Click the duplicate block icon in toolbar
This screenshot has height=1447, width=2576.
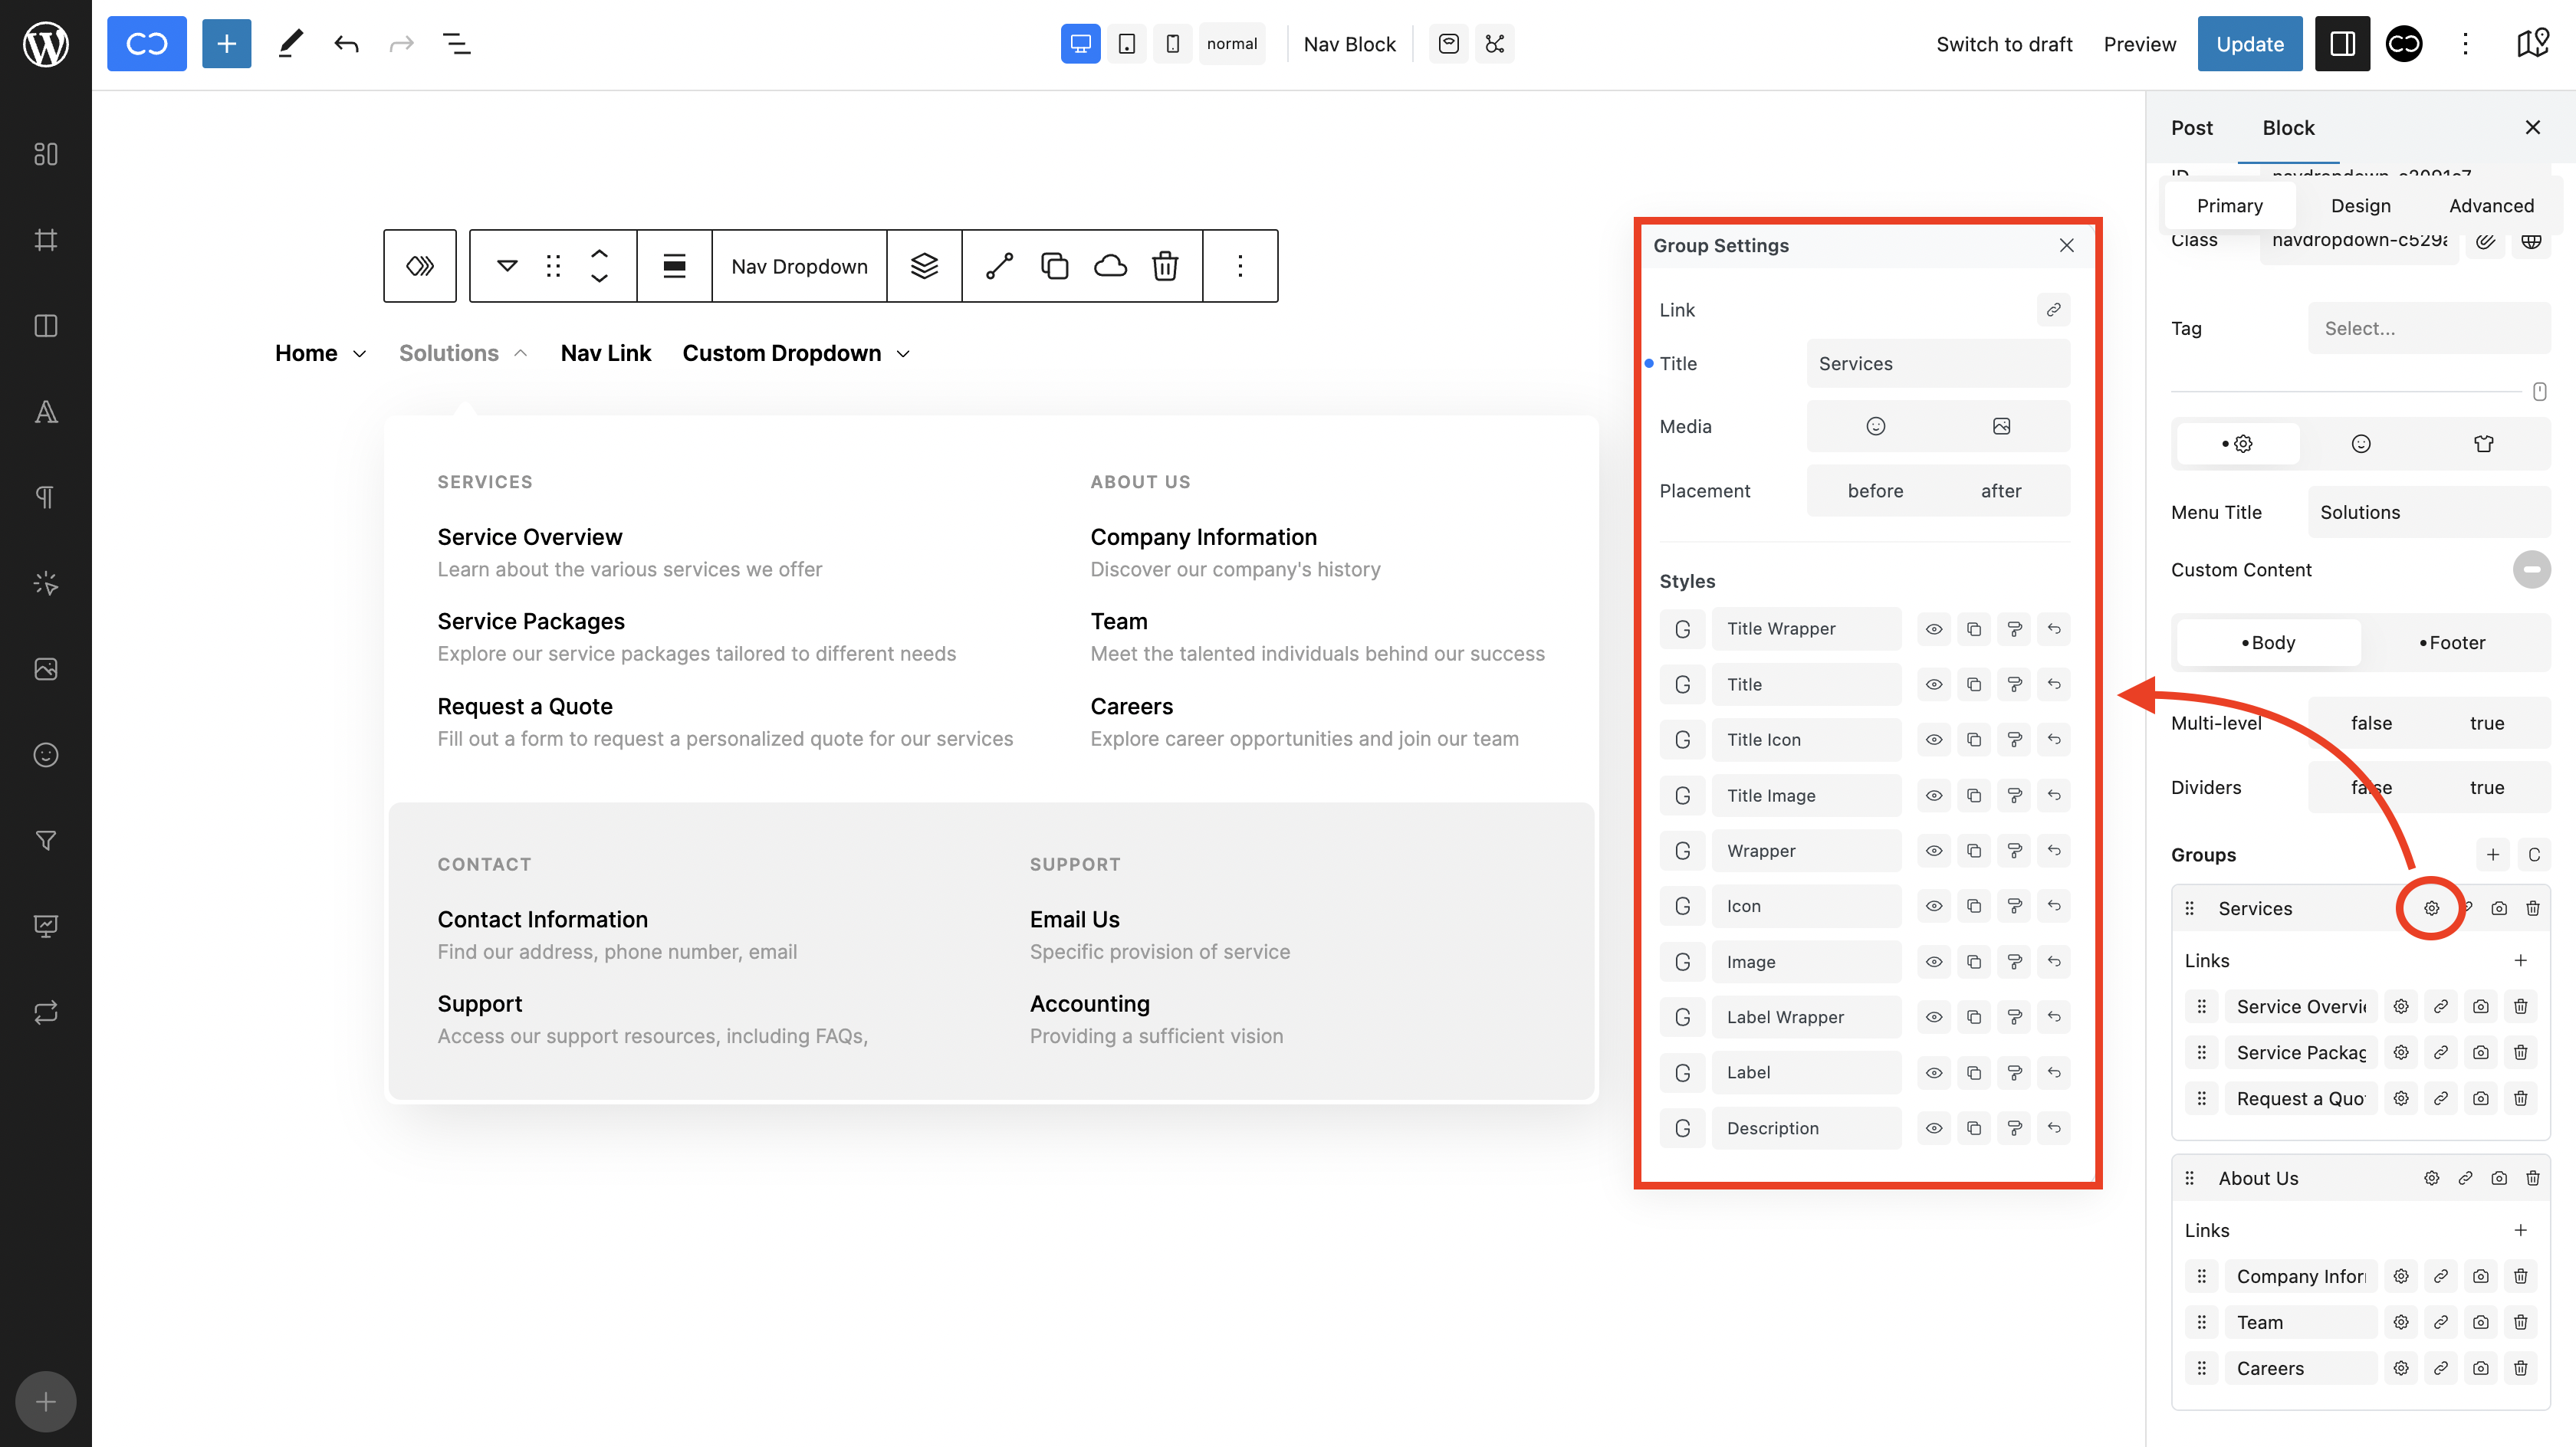coord(1055,266)
